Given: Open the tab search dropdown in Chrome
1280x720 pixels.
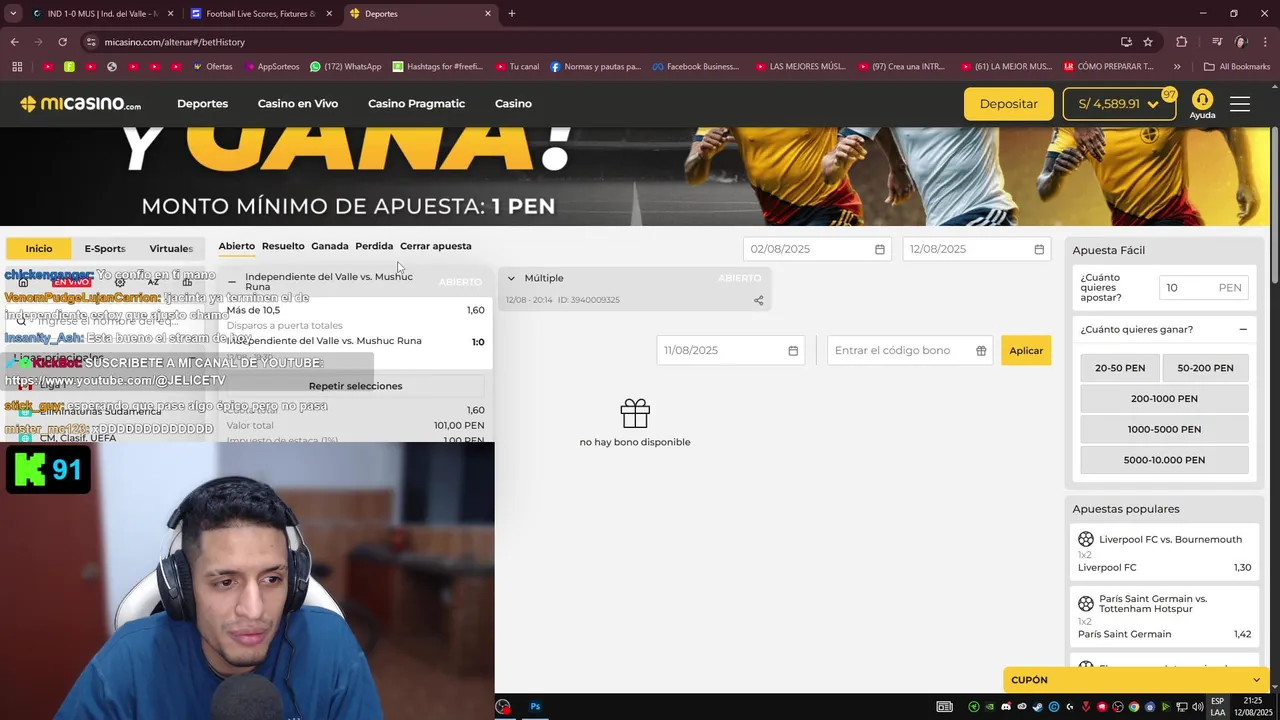Looking at the screenshot, I should pos(13,14).
